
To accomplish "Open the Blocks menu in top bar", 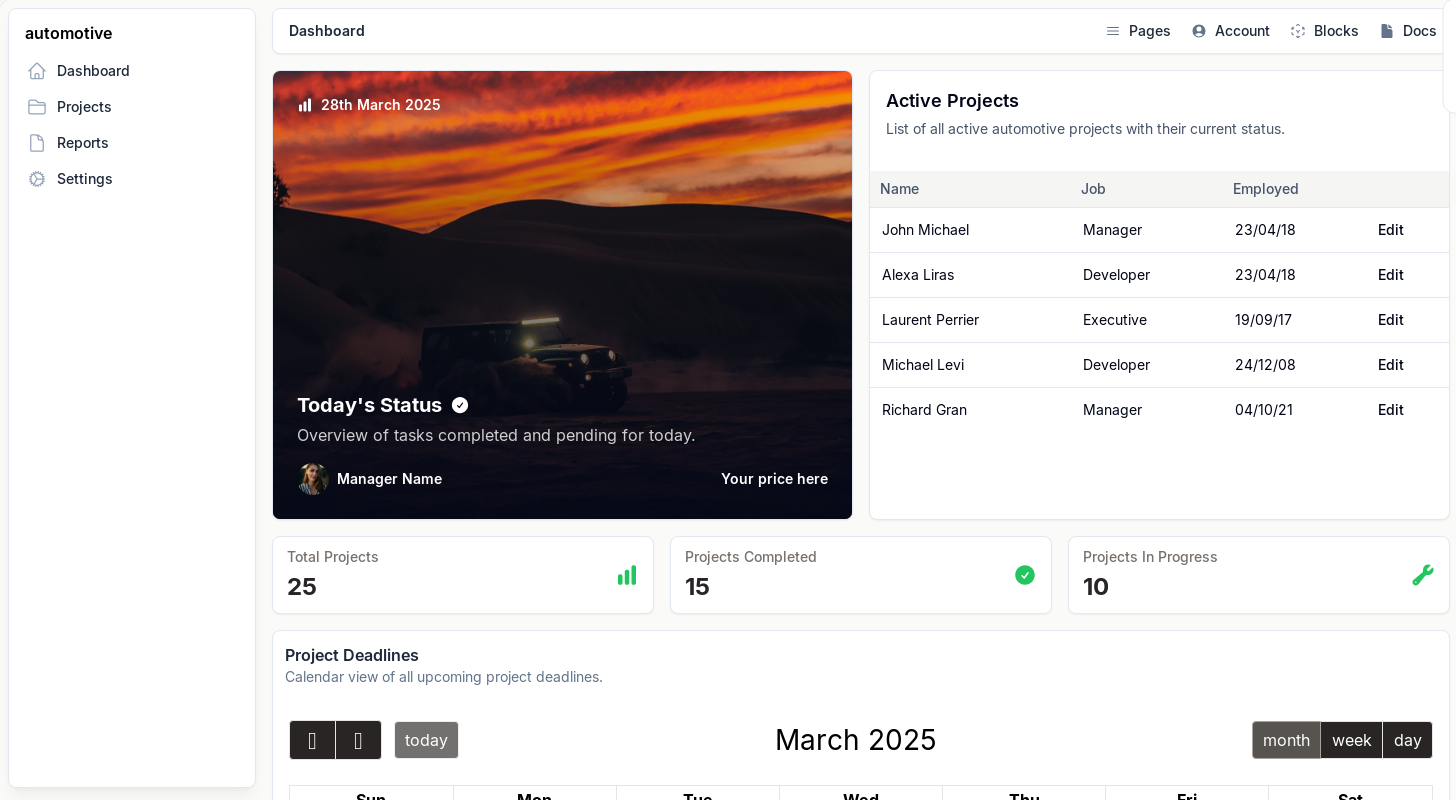I will 1324,31.
